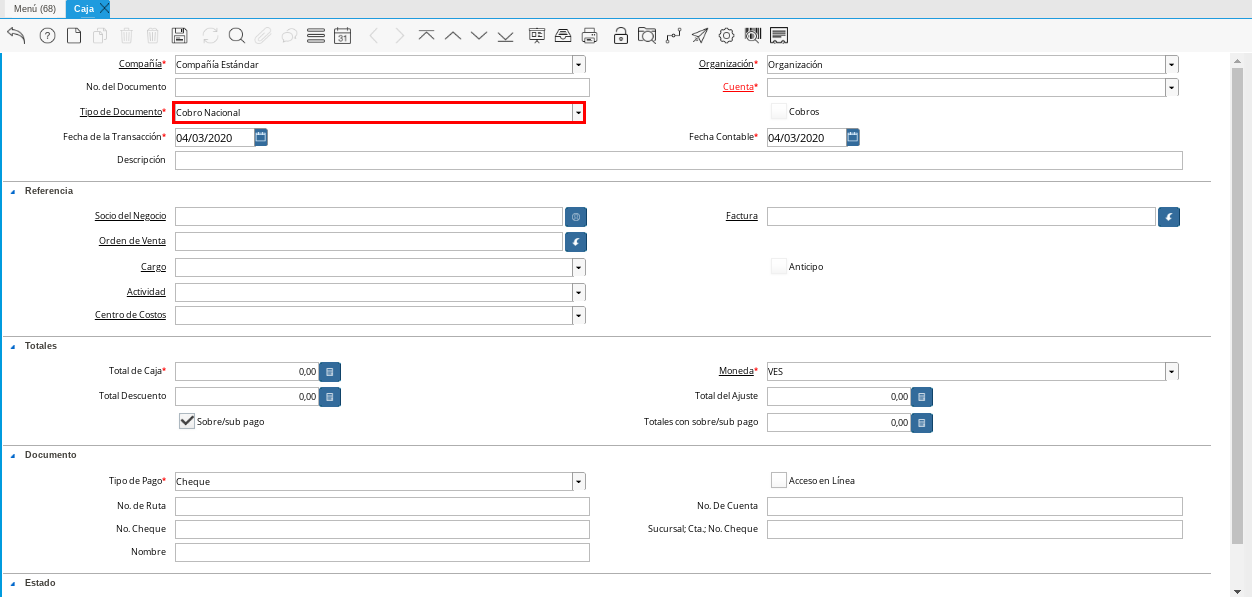Click the undo changes arrow in toolbar
This screenshot has height=597, width=1252.
(x=16, y=36)
